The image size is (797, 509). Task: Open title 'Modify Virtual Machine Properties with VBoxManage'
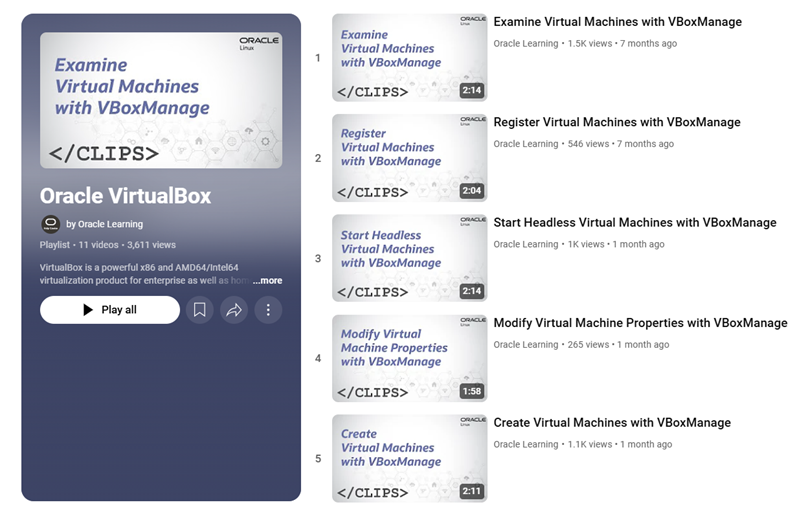[x=640, y=323]
